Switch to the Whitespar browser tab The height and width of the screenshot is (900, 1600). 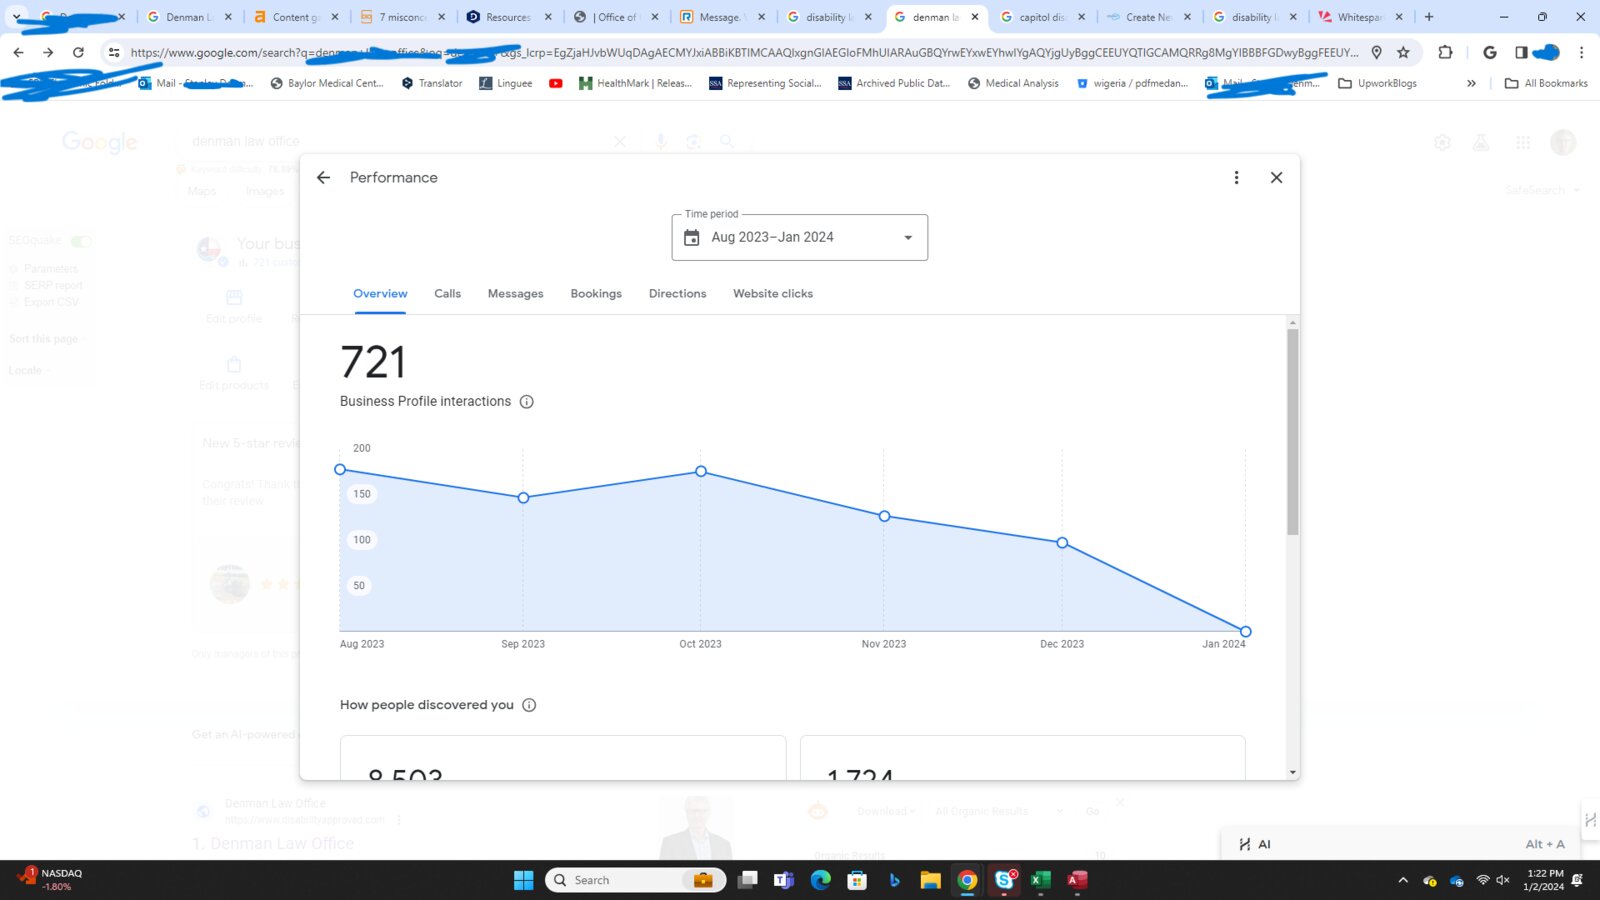1360,17
